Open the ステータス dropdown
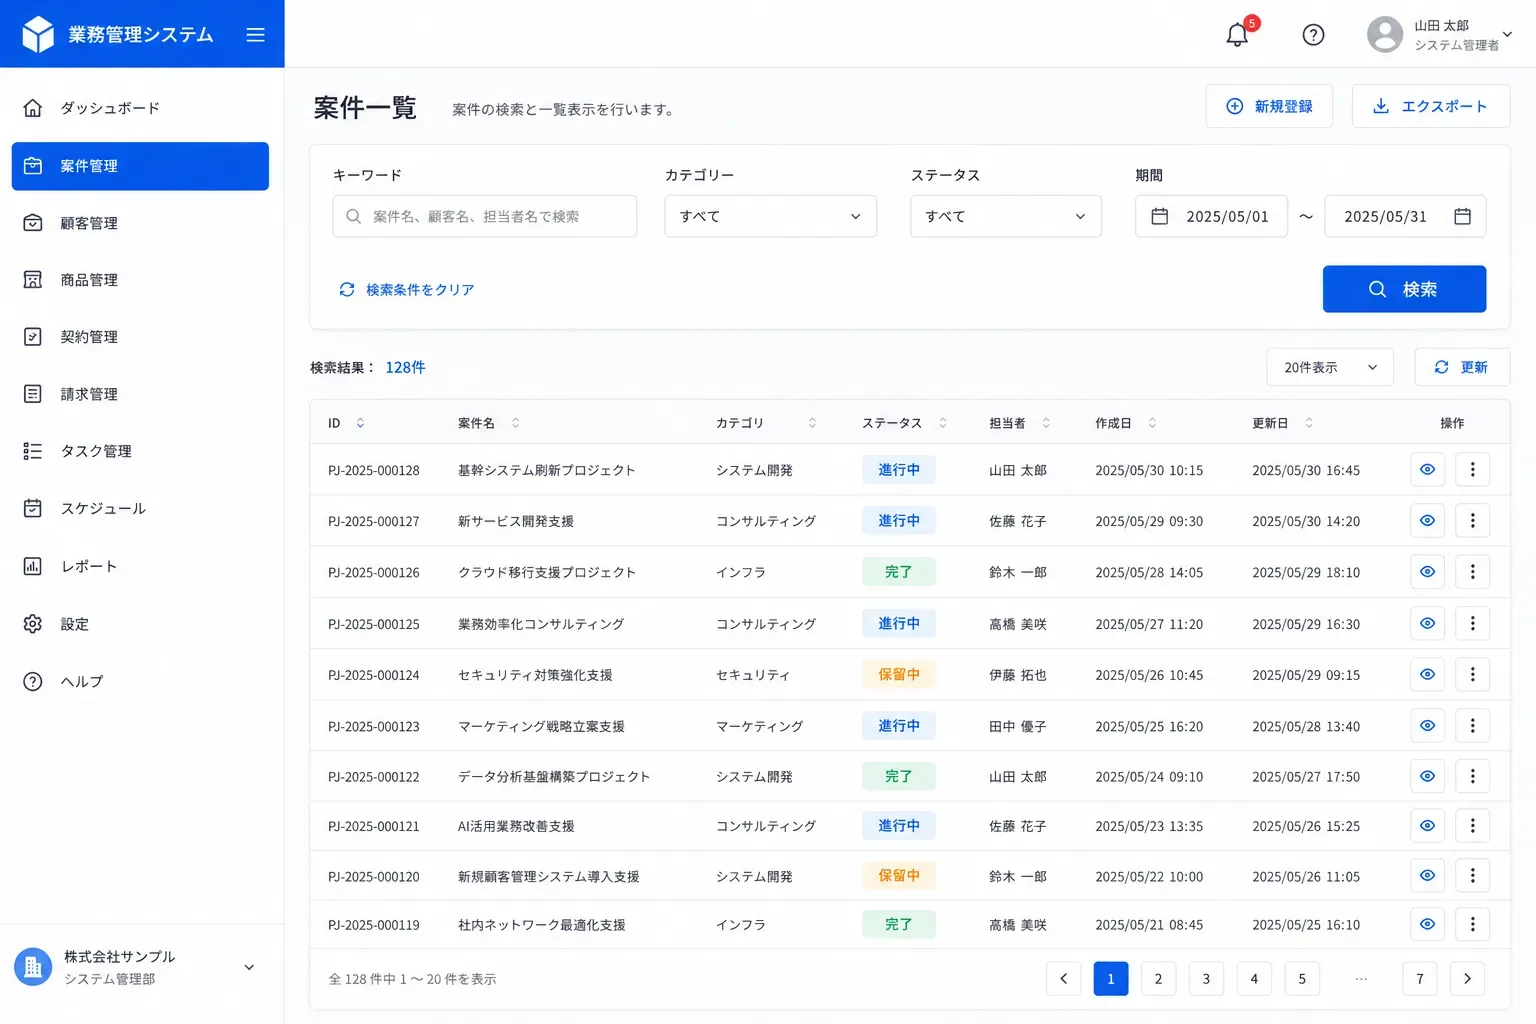 (1005, 216)
